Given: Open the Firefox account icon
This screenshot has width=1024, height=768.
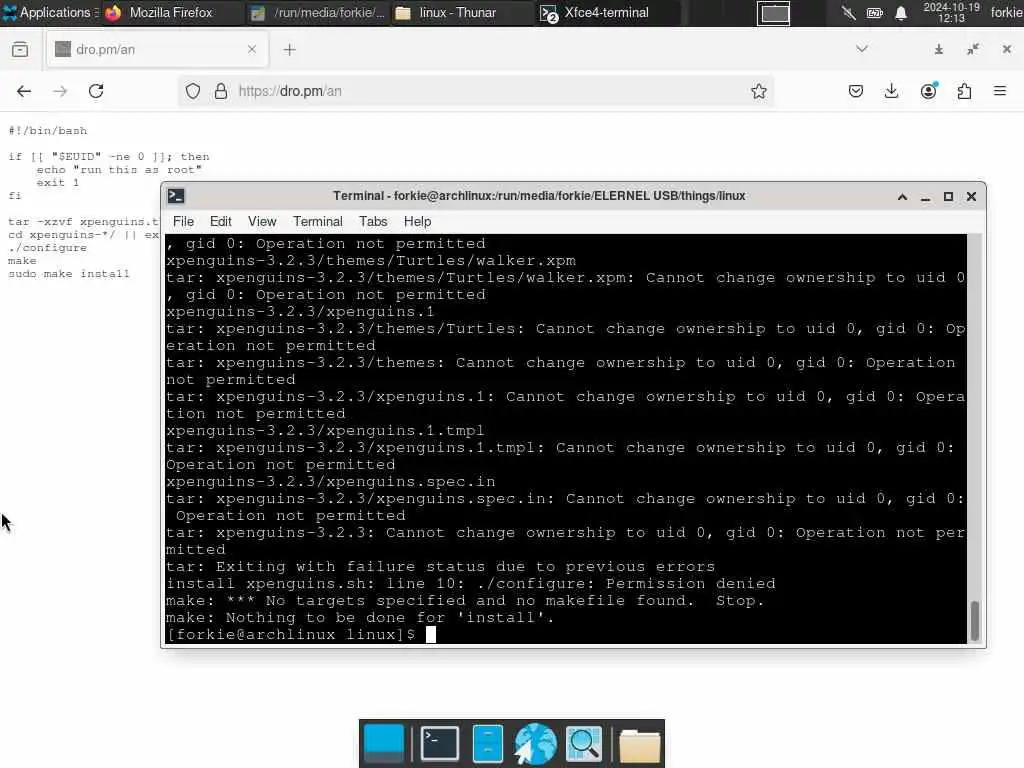Looking at the screenshot, I should coord(928,91).
